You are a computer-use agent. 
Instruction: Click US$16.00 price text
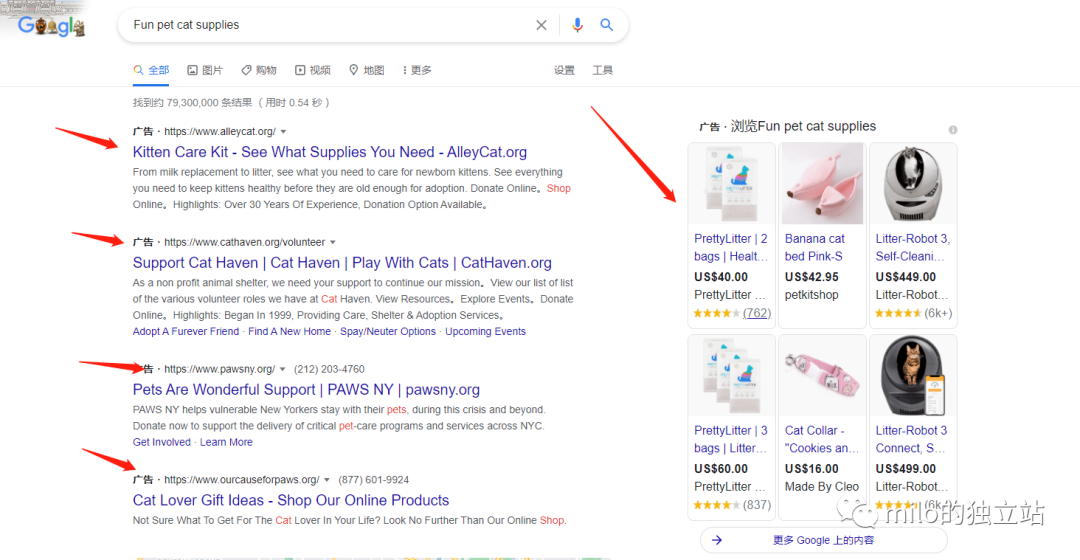[811, 469]
